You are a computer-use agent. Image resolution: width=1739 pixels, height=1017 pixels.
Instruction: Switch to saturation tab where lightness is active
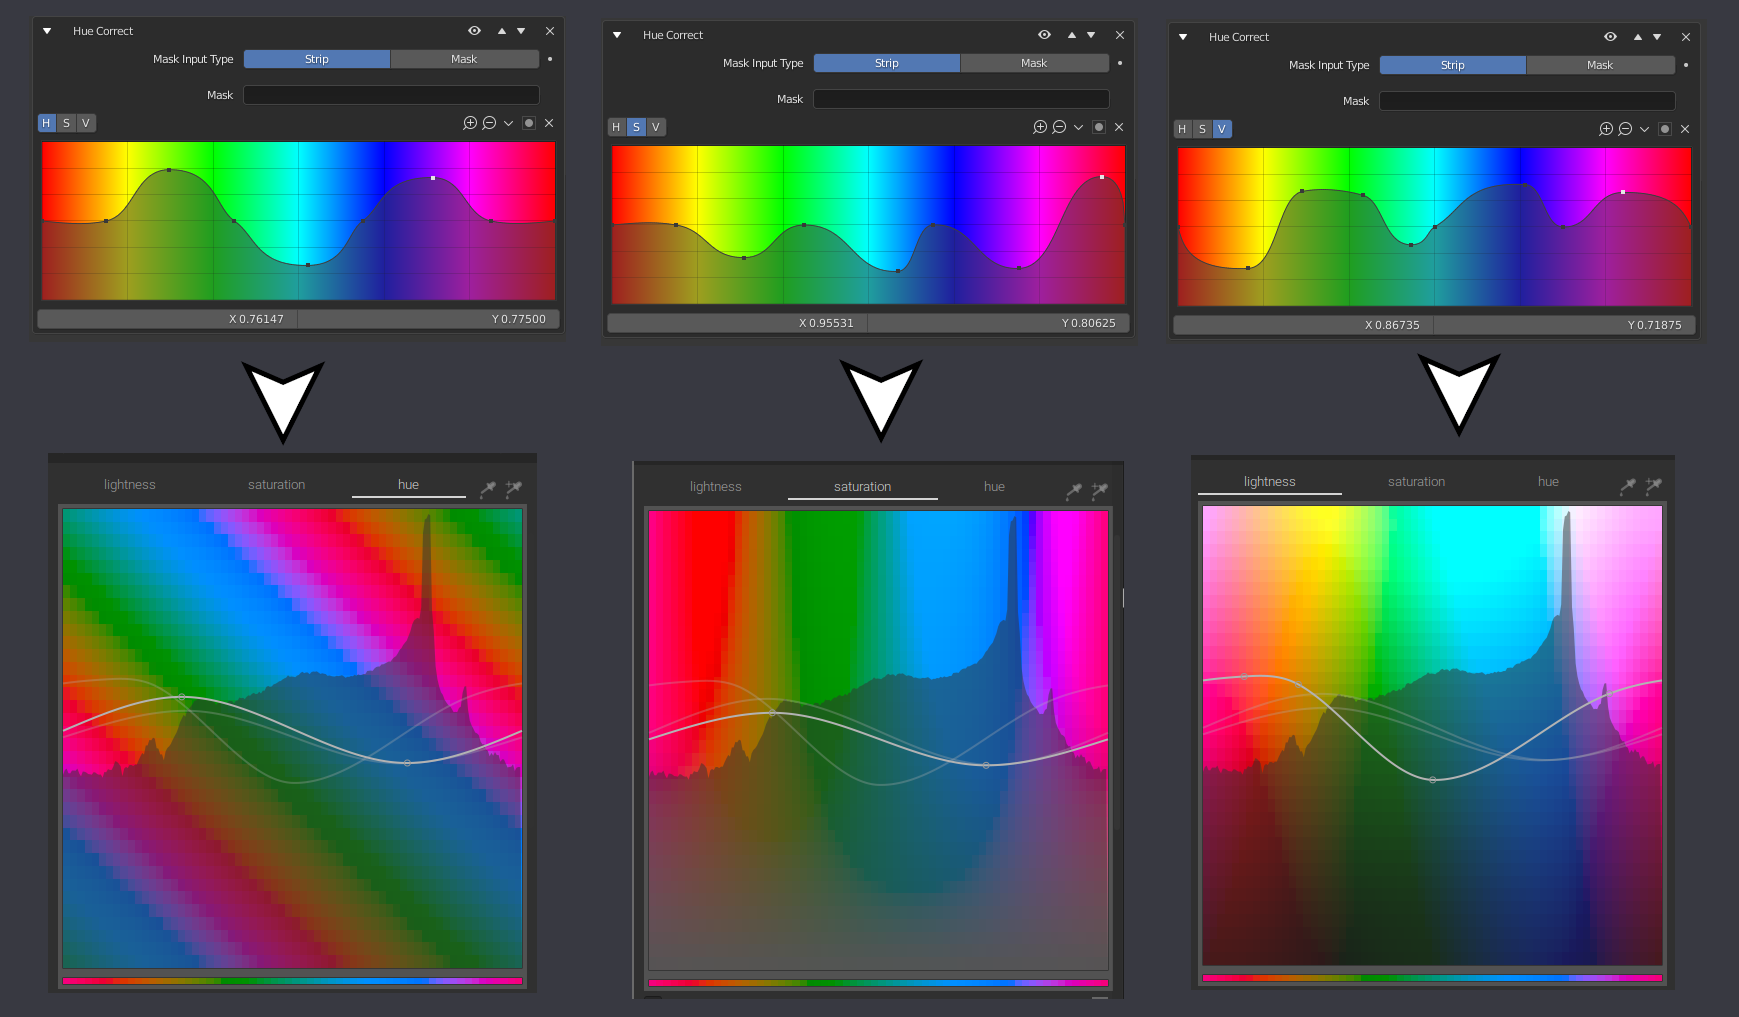tap(1417, 482)
